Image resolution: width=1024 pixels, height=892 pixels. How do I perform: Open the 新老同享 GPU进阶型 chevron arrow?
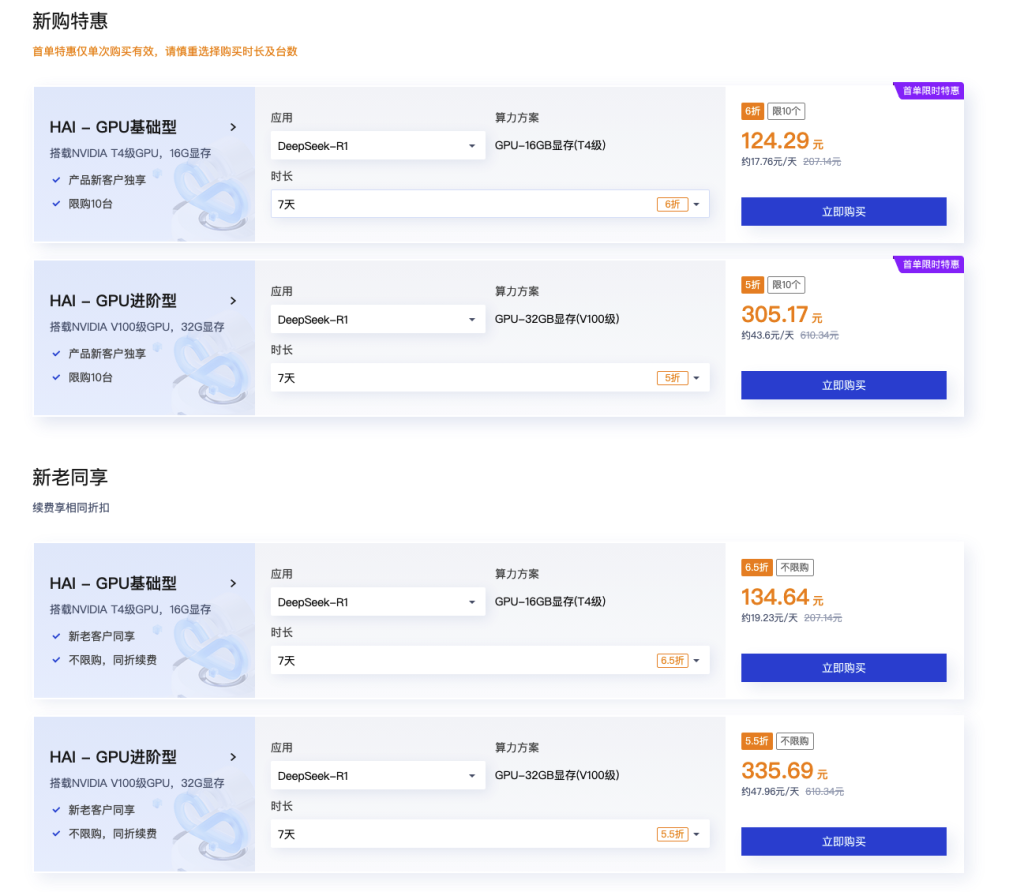click(233, 757)
